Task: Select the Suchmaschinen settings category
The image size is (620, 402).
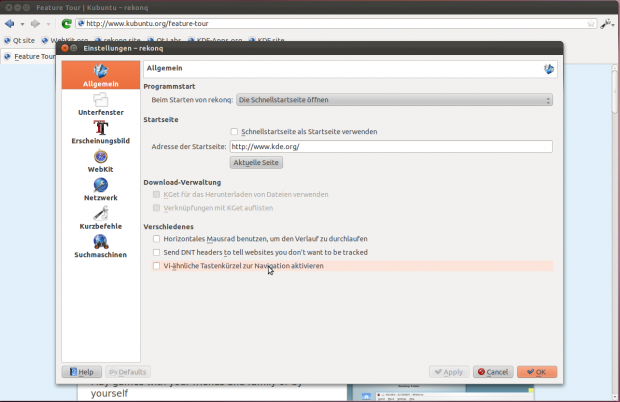Action: point(100,247)
